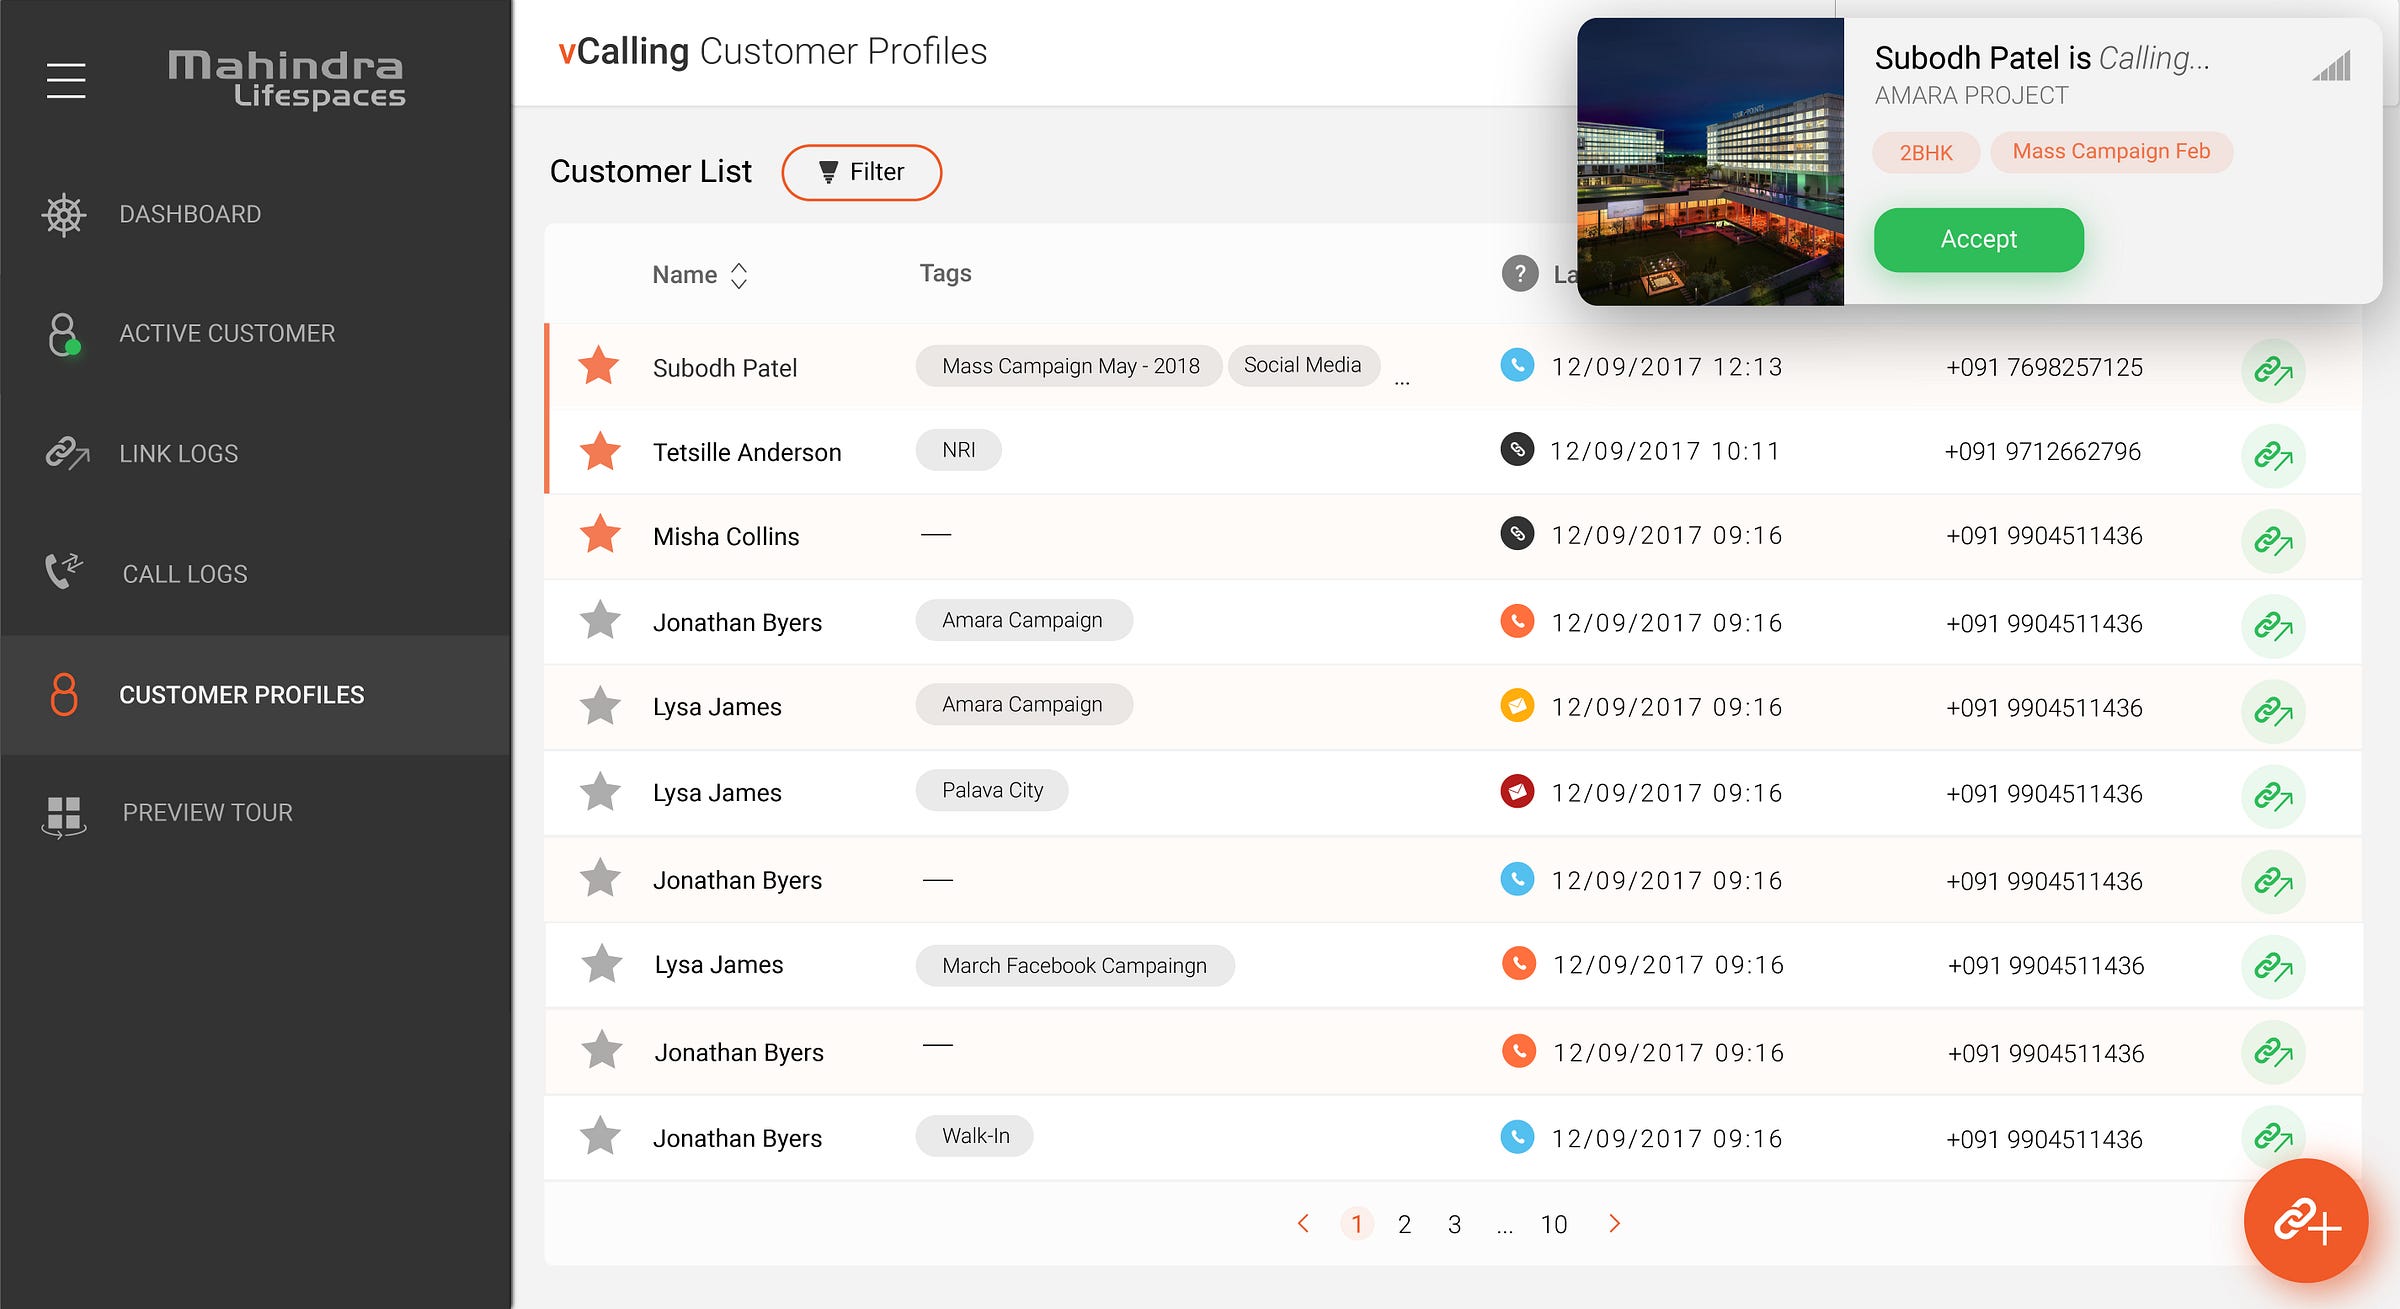Image resolution: width=2400 pixels, height=1309 pixels.
Task: Click the Amara project thumbnail image
Action: click(x=1710, y=162)
